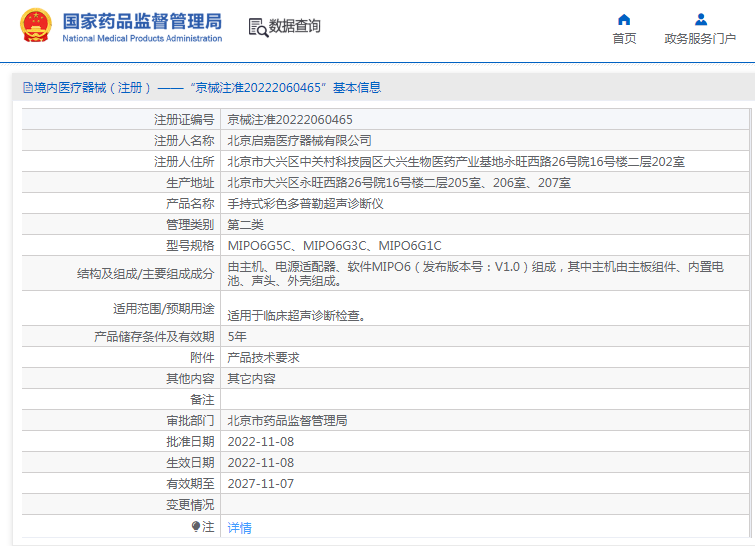Click the 生产地址 address value
This screenshot has height=546, width=755.
(x=399, y=182)
